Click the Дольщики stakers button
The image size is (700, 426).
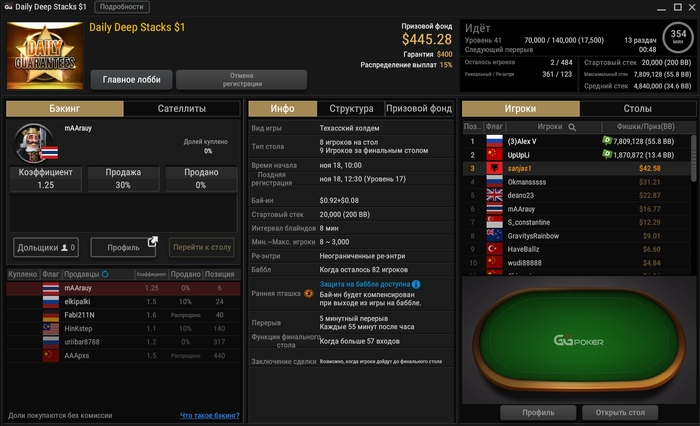[x=46, y=247]
